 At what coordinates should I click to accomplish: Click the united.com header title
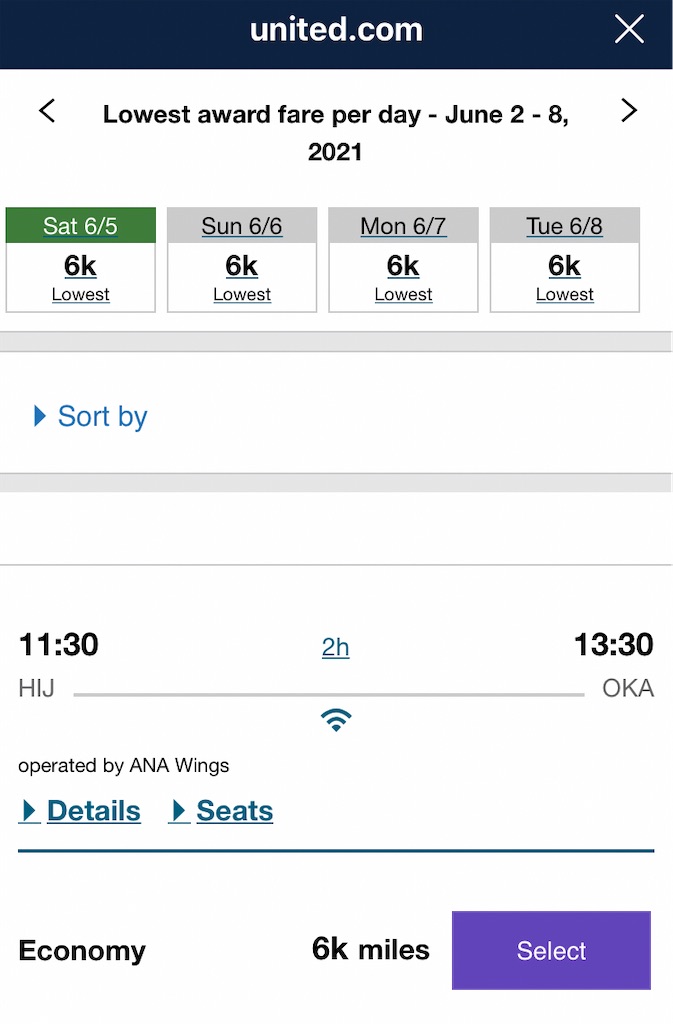[336, 30]
